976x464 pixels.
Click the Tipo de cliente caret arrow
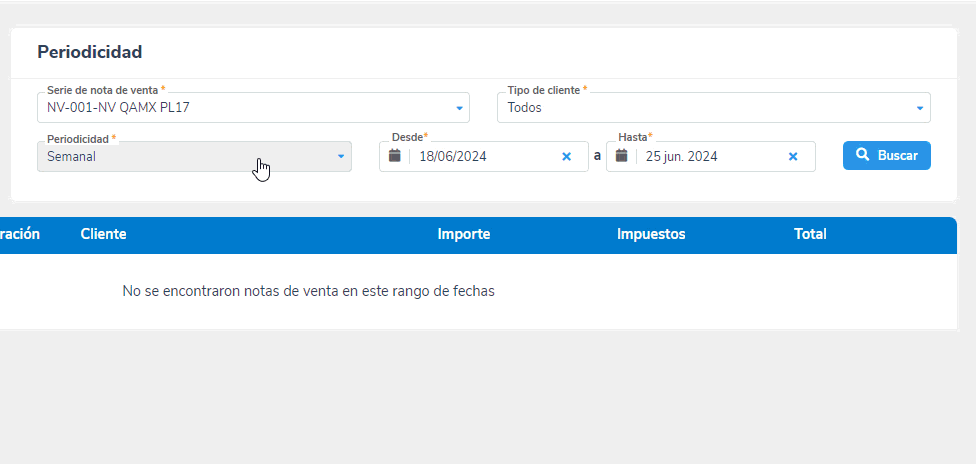pos(920,108)
